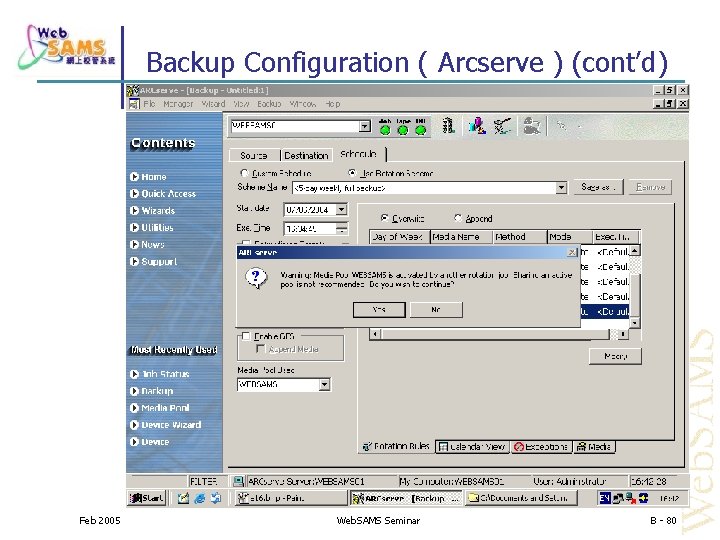Click the grayed-out users toolbar icon
This screenshot has height=540, width=720.
click(532, 125)
